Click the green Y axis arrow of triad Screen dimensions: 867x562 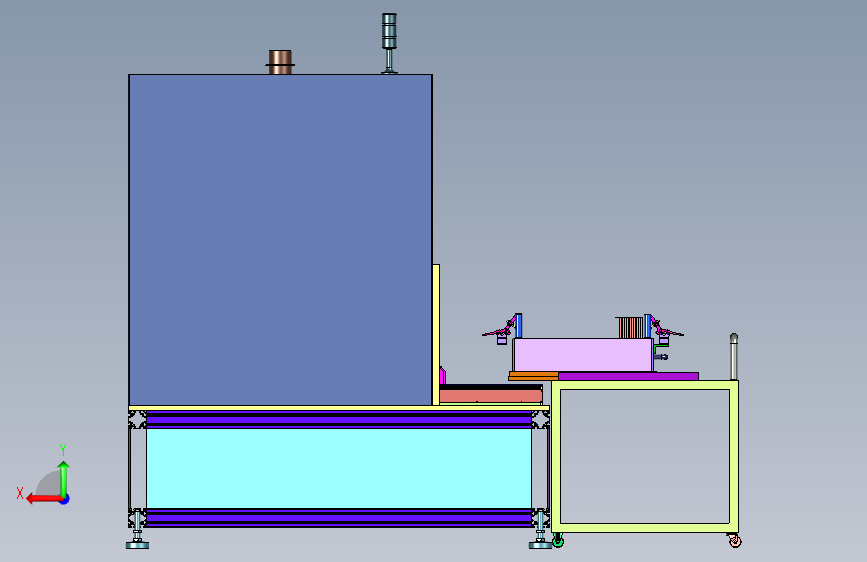pyautogui.click(x=64, y=478)
